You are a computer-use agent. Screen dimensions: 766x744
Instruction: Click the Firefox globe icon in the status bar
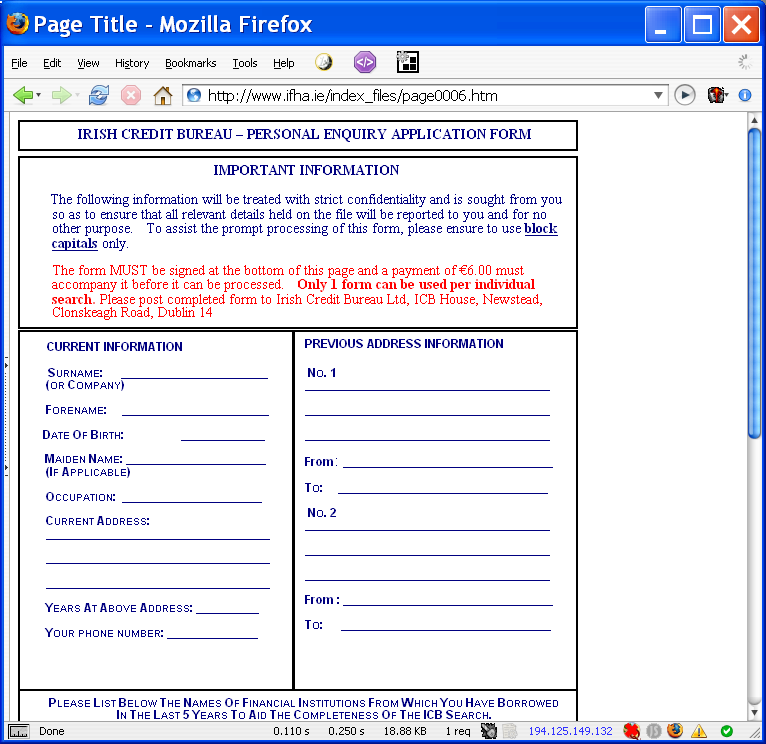pos(675,730)
